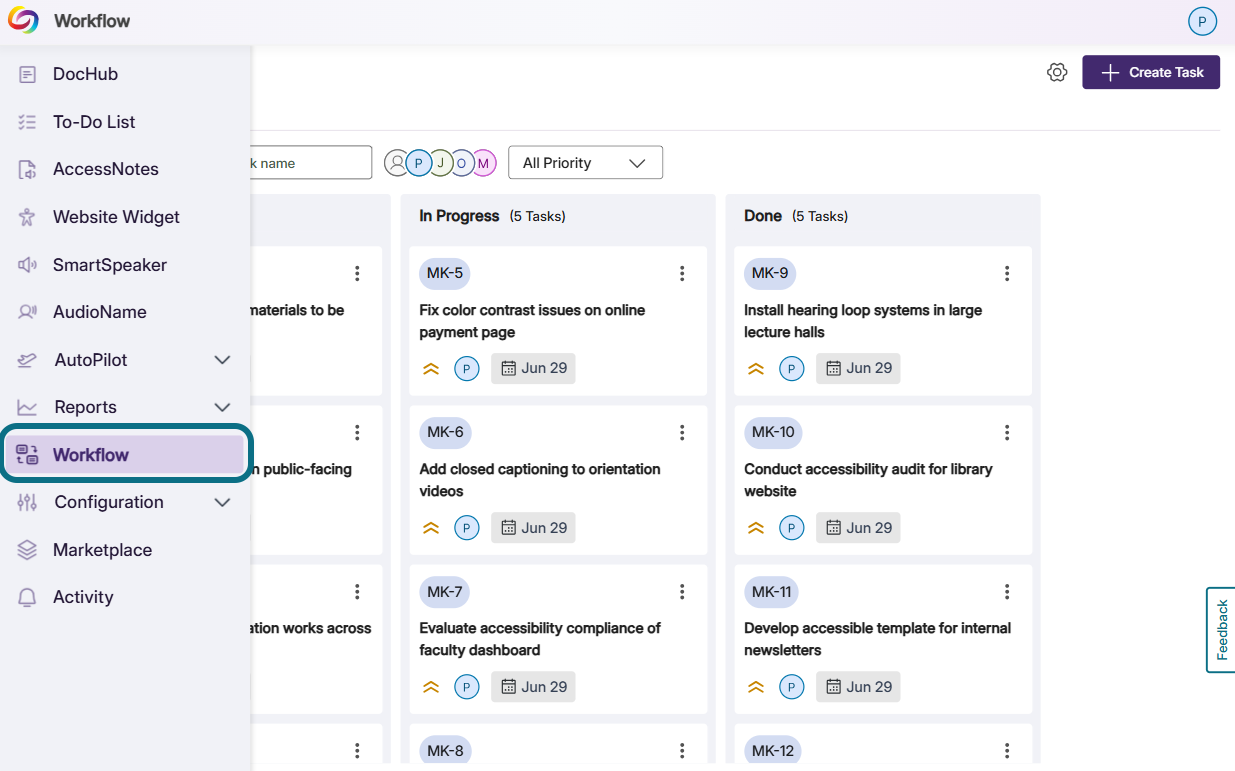The width and height of the screenshot is (1235, 771).
Task: Click the MK-10 task ID badge
Action: (x=773, y=432)
